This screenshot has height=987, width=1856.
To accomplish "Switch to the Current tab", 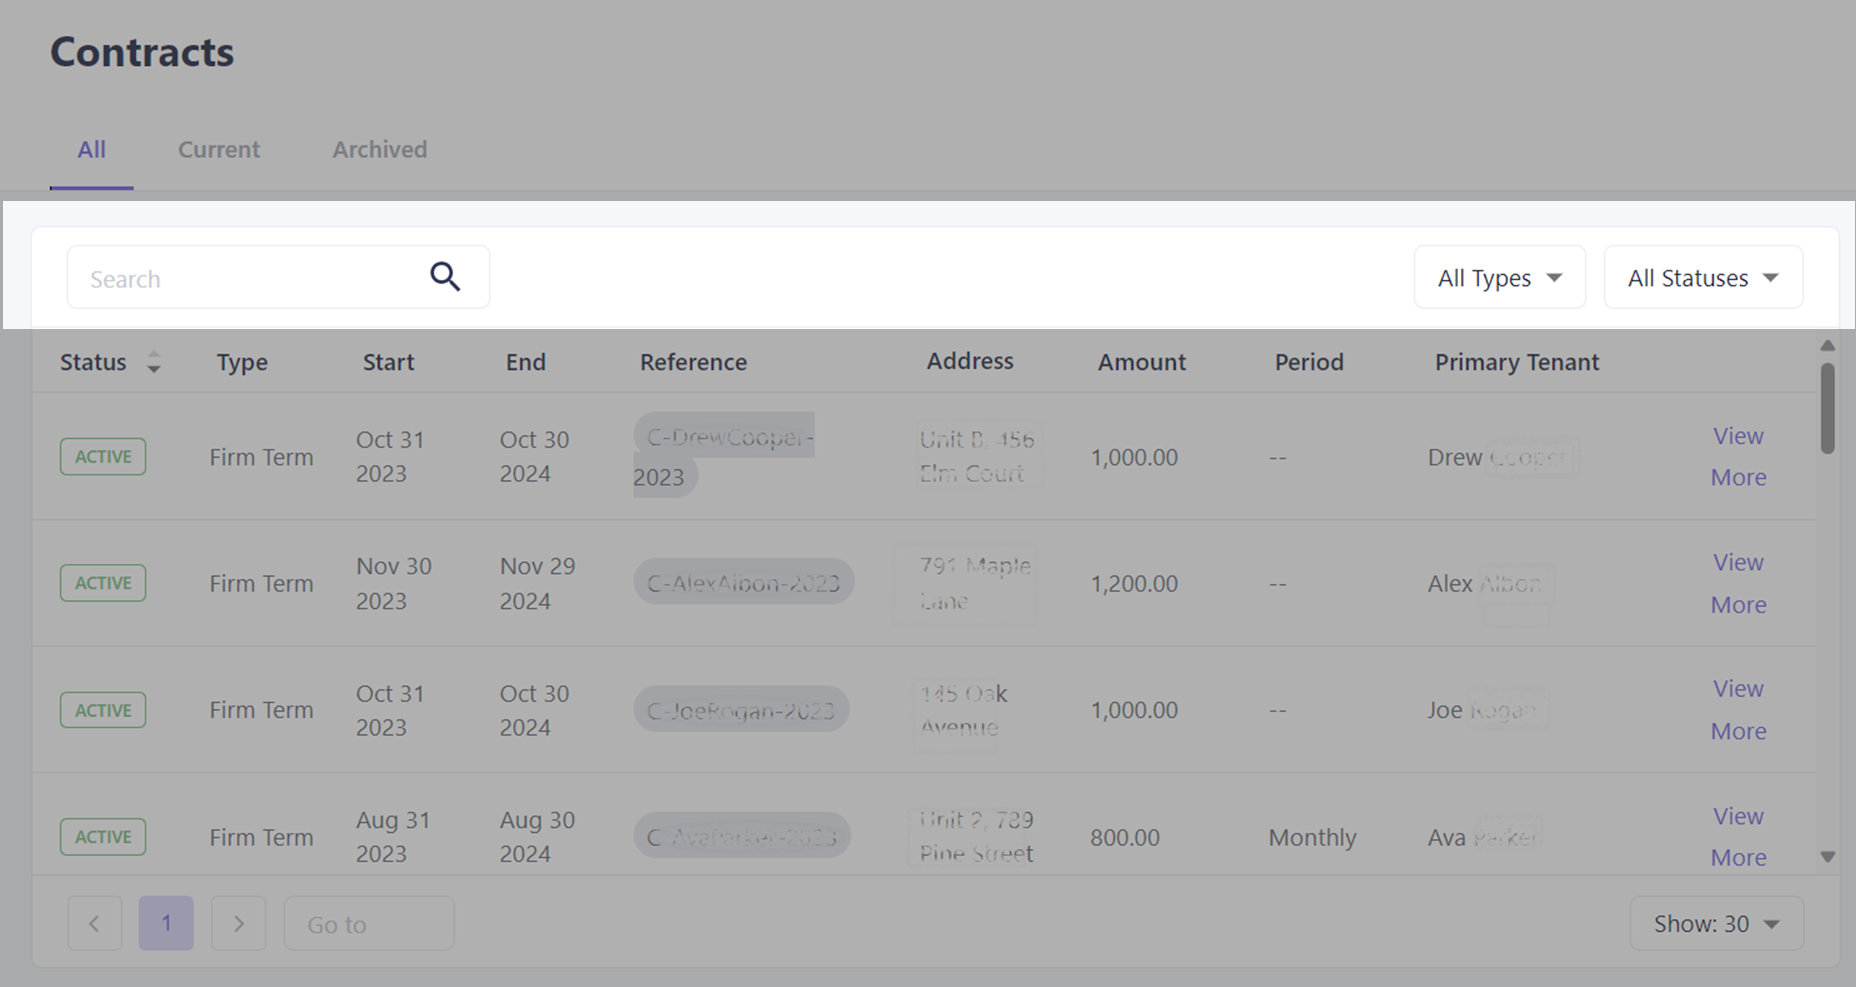I will click(219, 150).
